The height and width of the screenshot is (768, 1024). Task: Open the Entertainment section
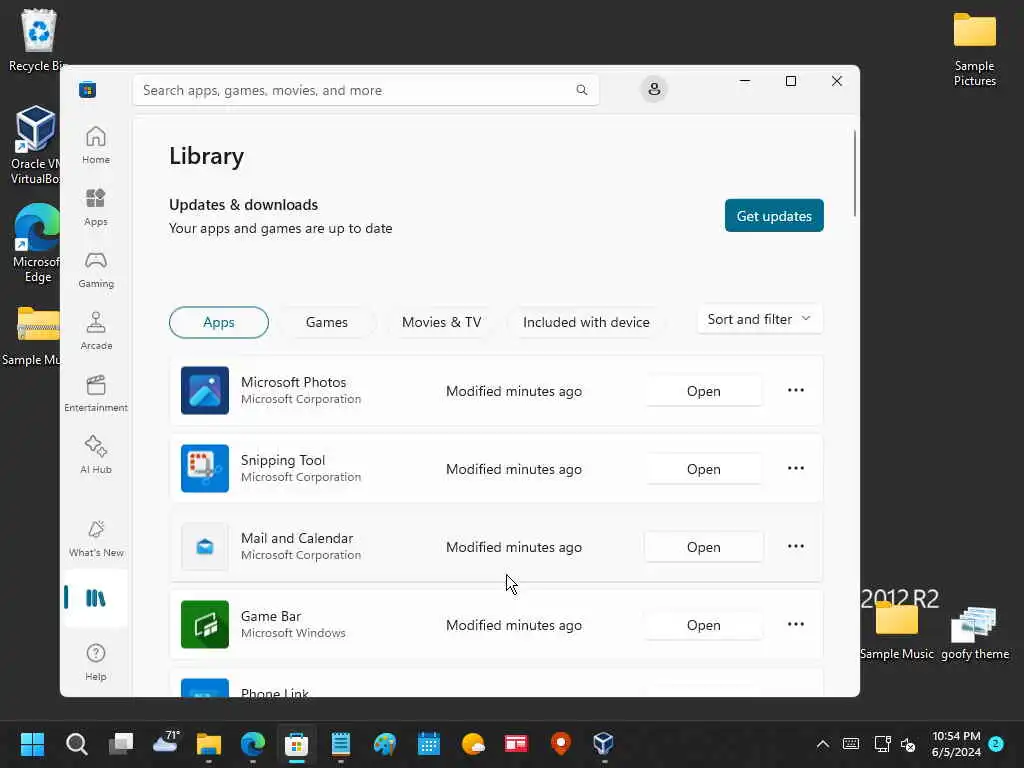pos(96,392)
